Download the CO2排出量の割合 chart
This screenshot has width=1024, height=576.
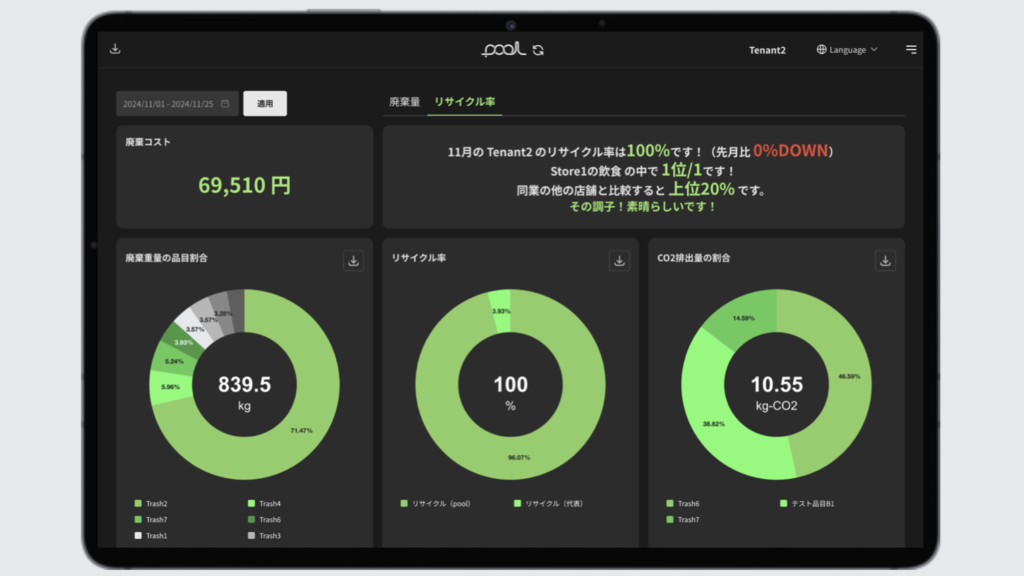(x=885, y=260)
